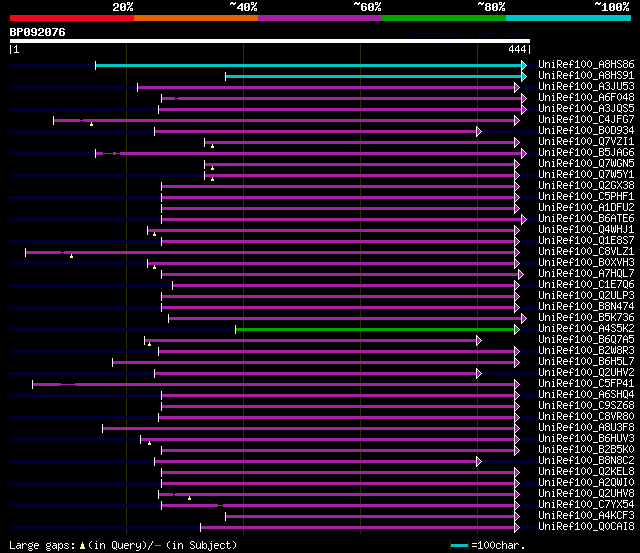Image resolution: width=640 pixels, height=553 pixels.
Task: Open UniRef100_C7YX54 label
Action: coord(586,505)
